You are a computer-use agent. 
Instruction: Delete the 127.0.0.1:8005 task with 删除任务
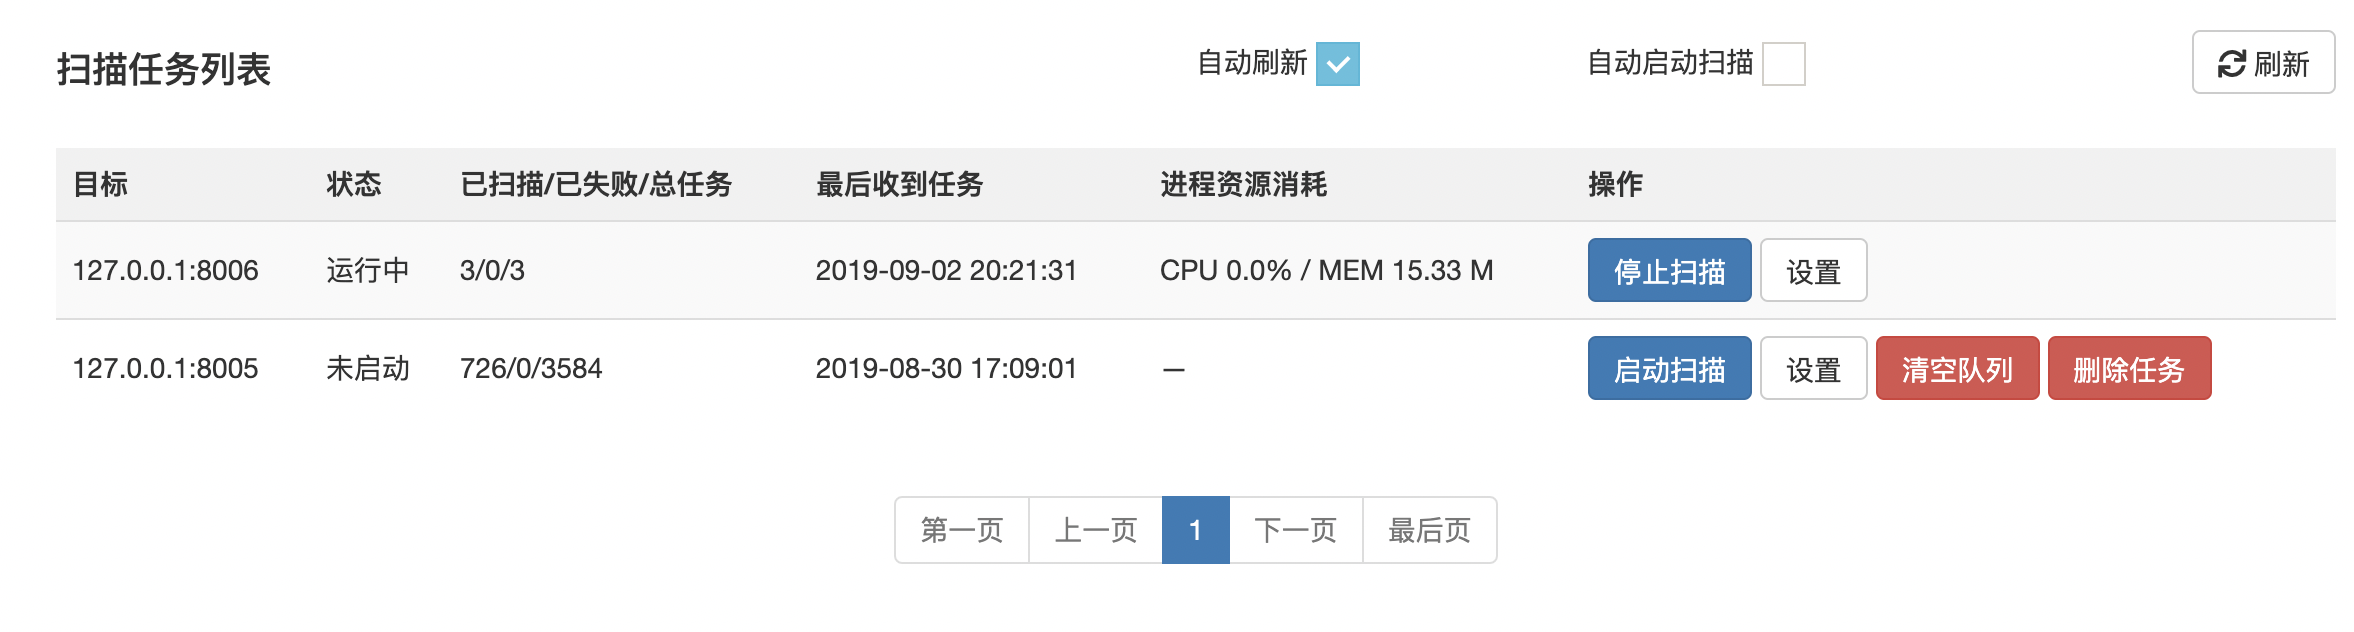coord(2128,368)
